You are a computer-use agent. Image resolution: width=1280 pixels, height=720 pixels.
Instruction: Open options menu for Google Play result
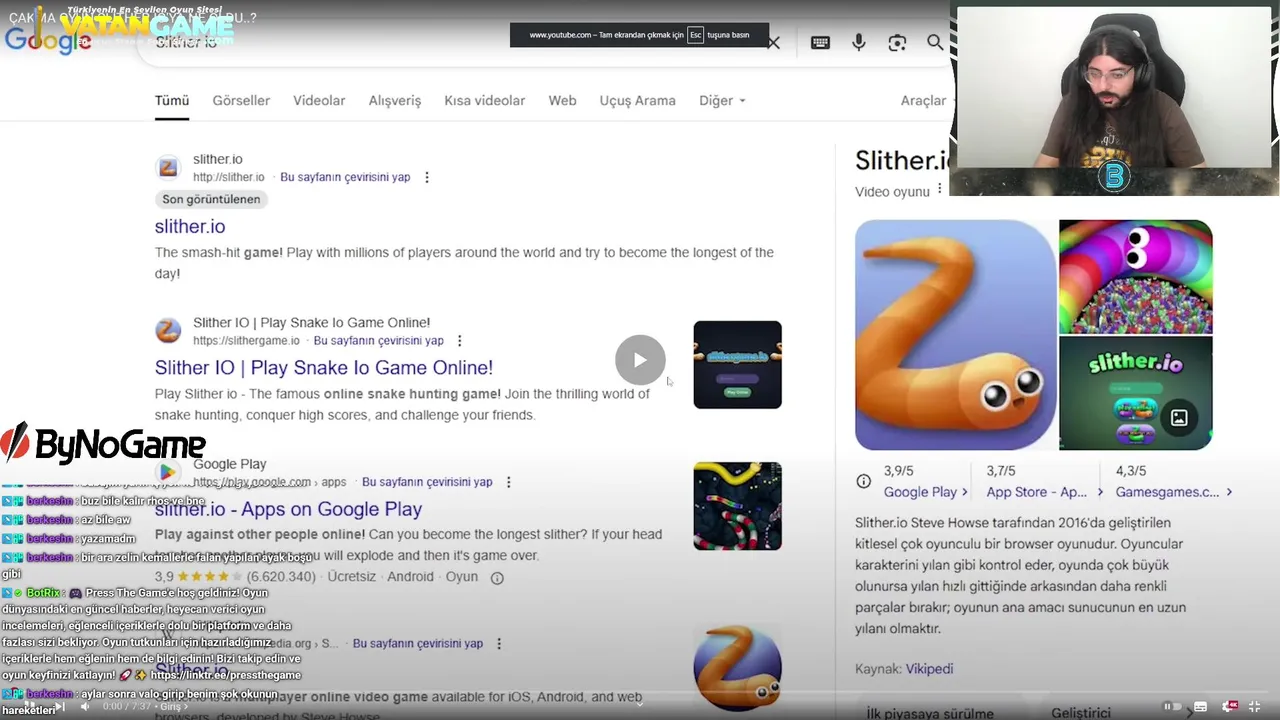click(508, 482)
